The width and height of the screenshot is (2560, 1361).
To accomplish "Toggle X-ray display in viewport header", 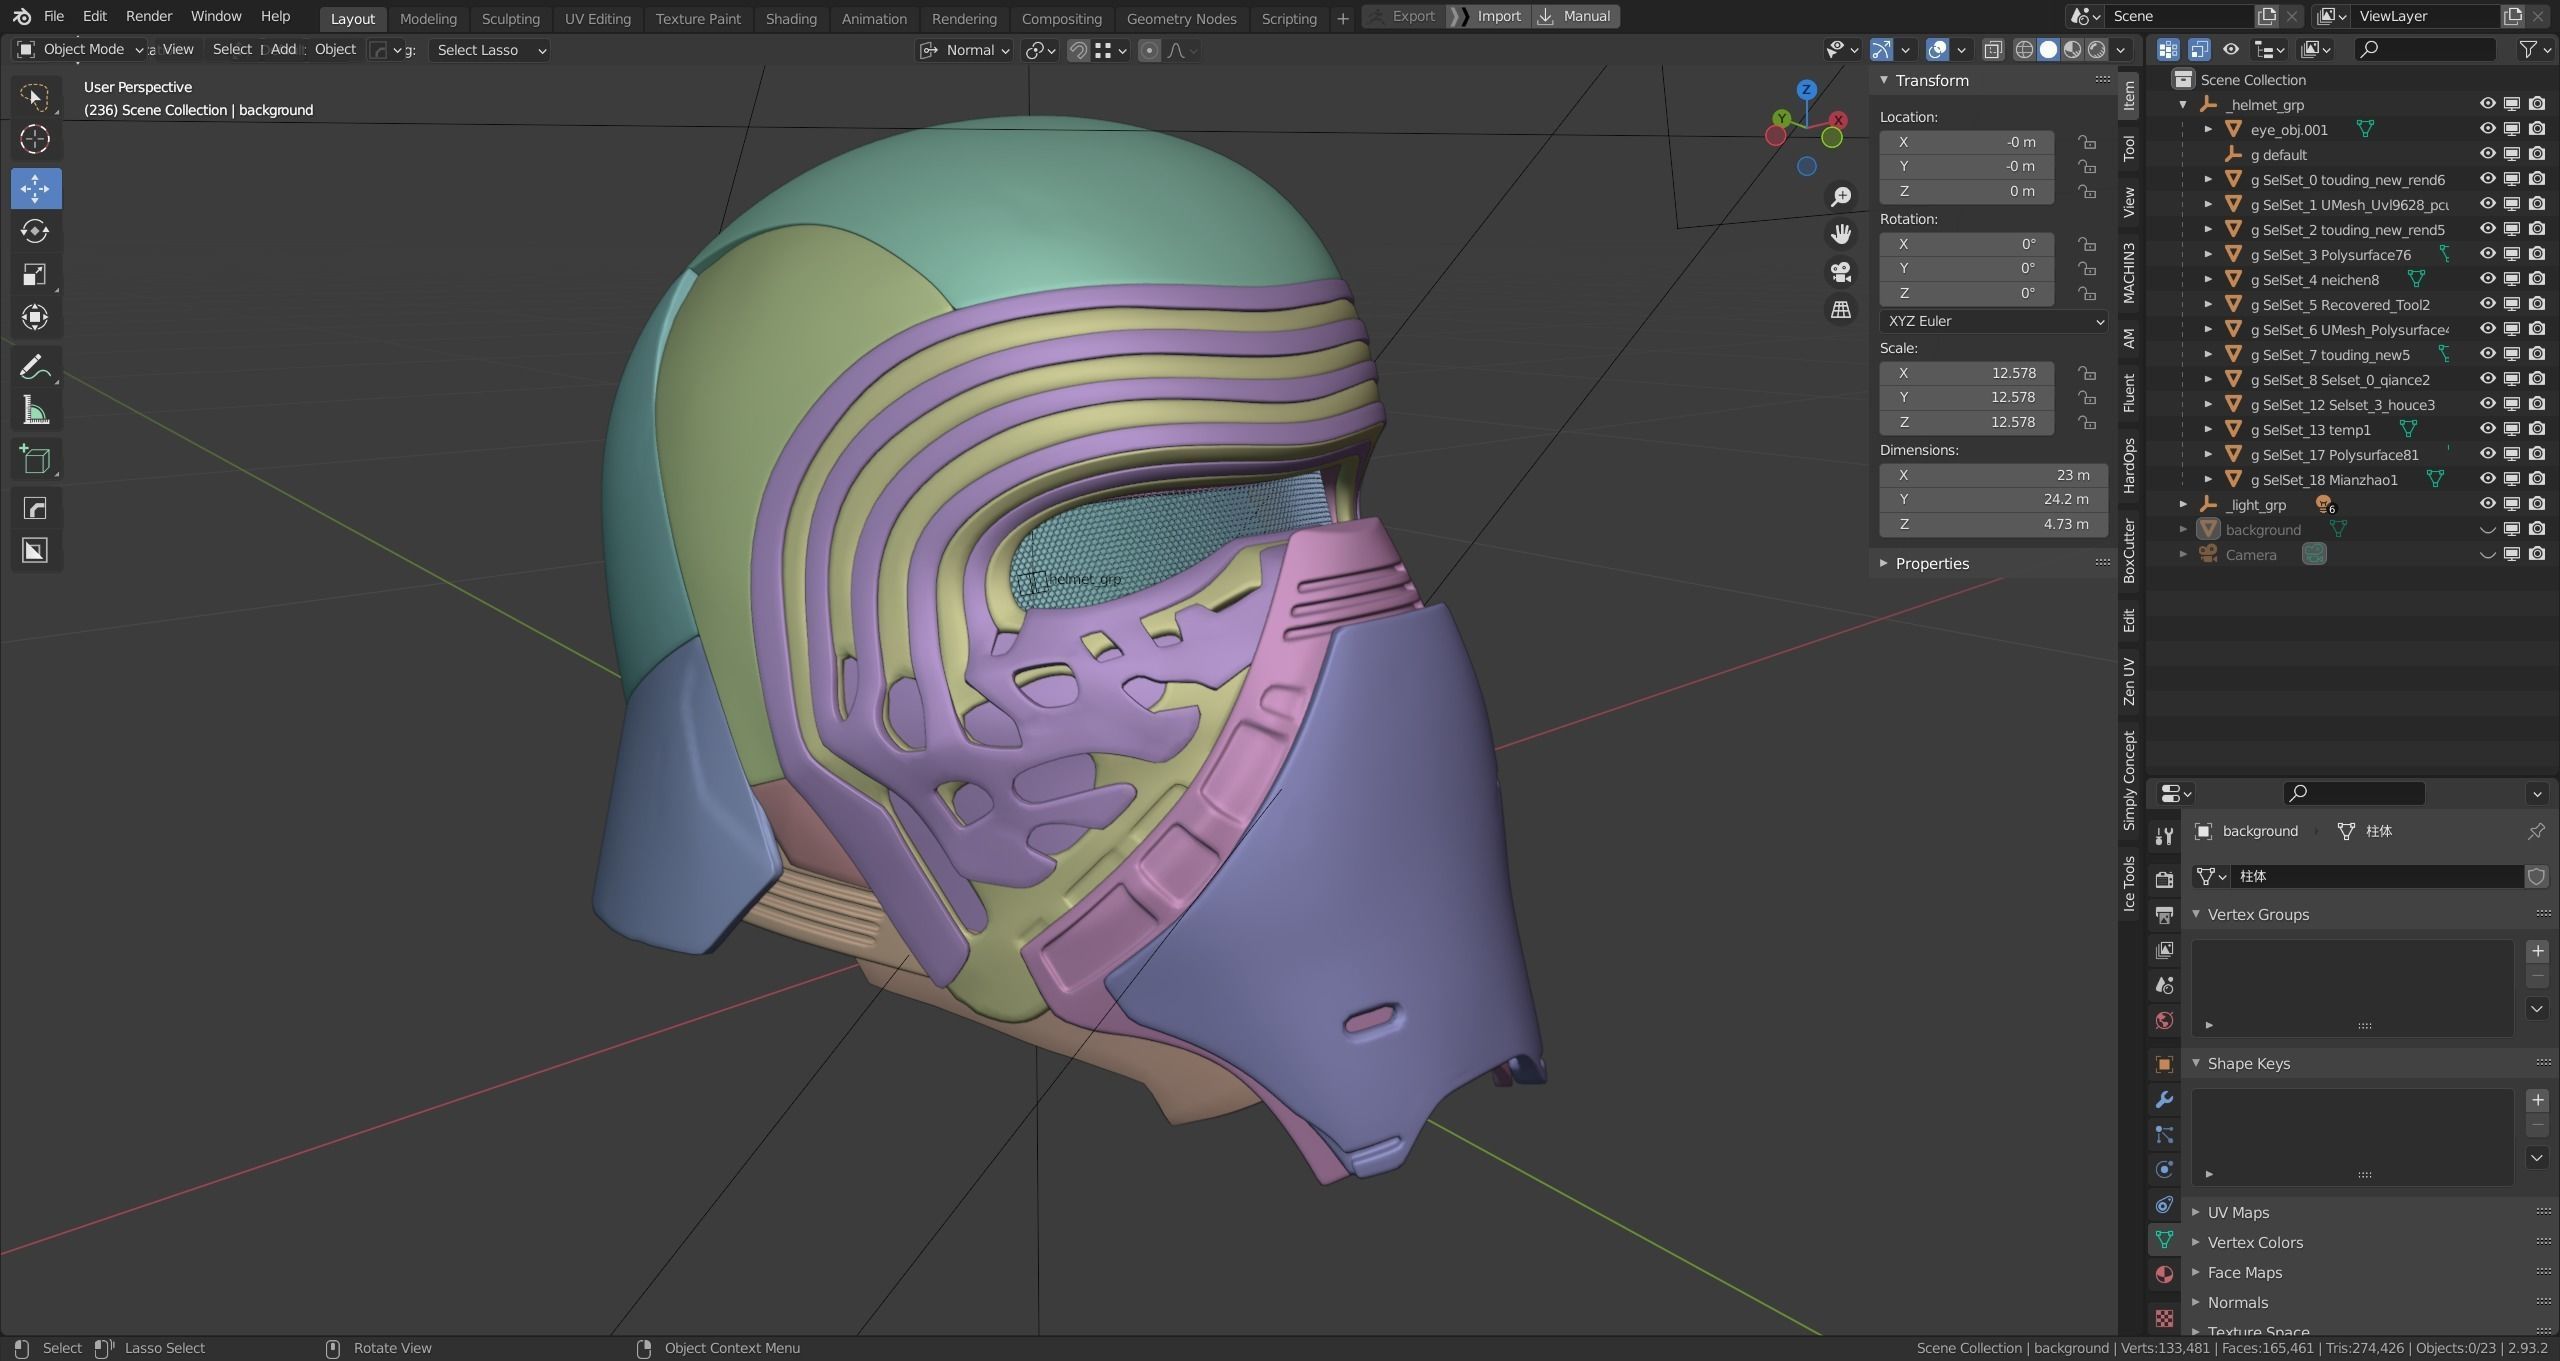I will [1993, 50].
